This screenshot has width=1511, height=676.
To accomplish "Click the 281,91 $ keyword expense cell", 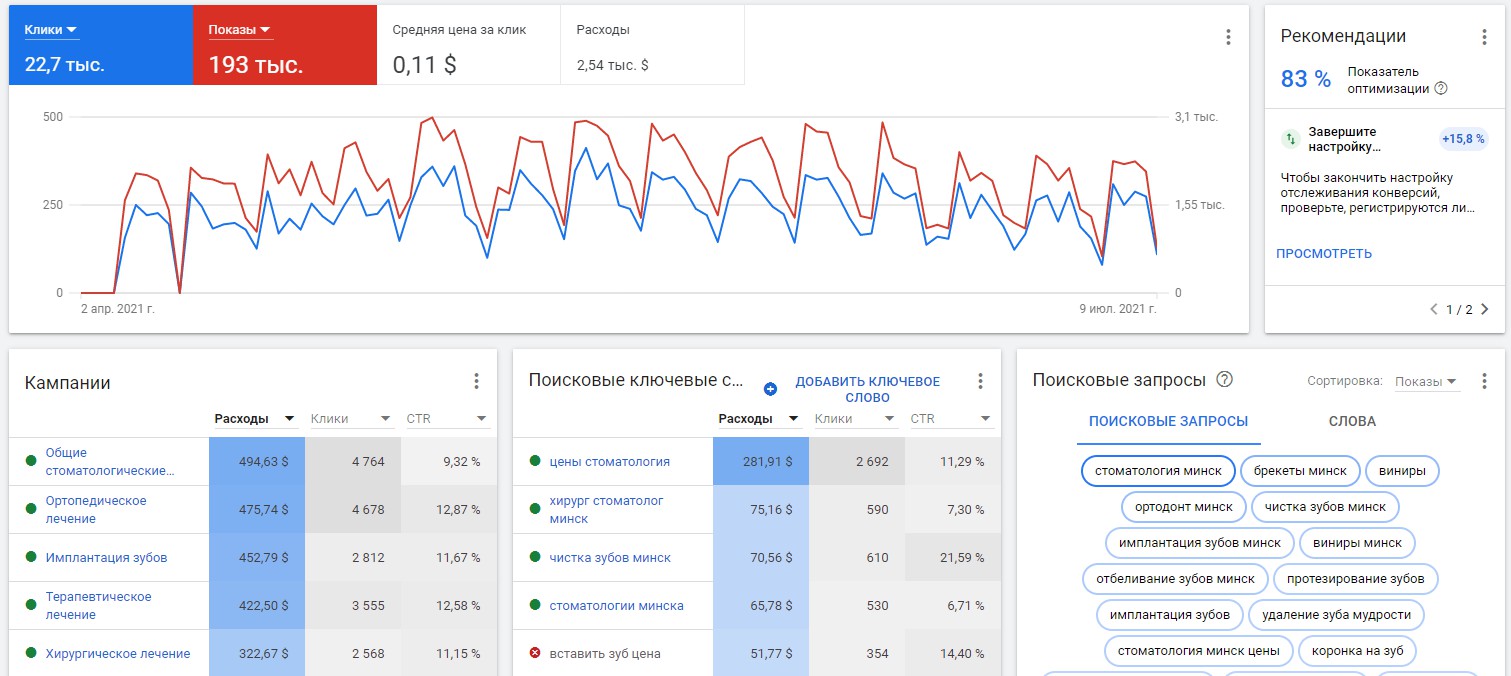I will pyautogui.click(x=760, y=461).
